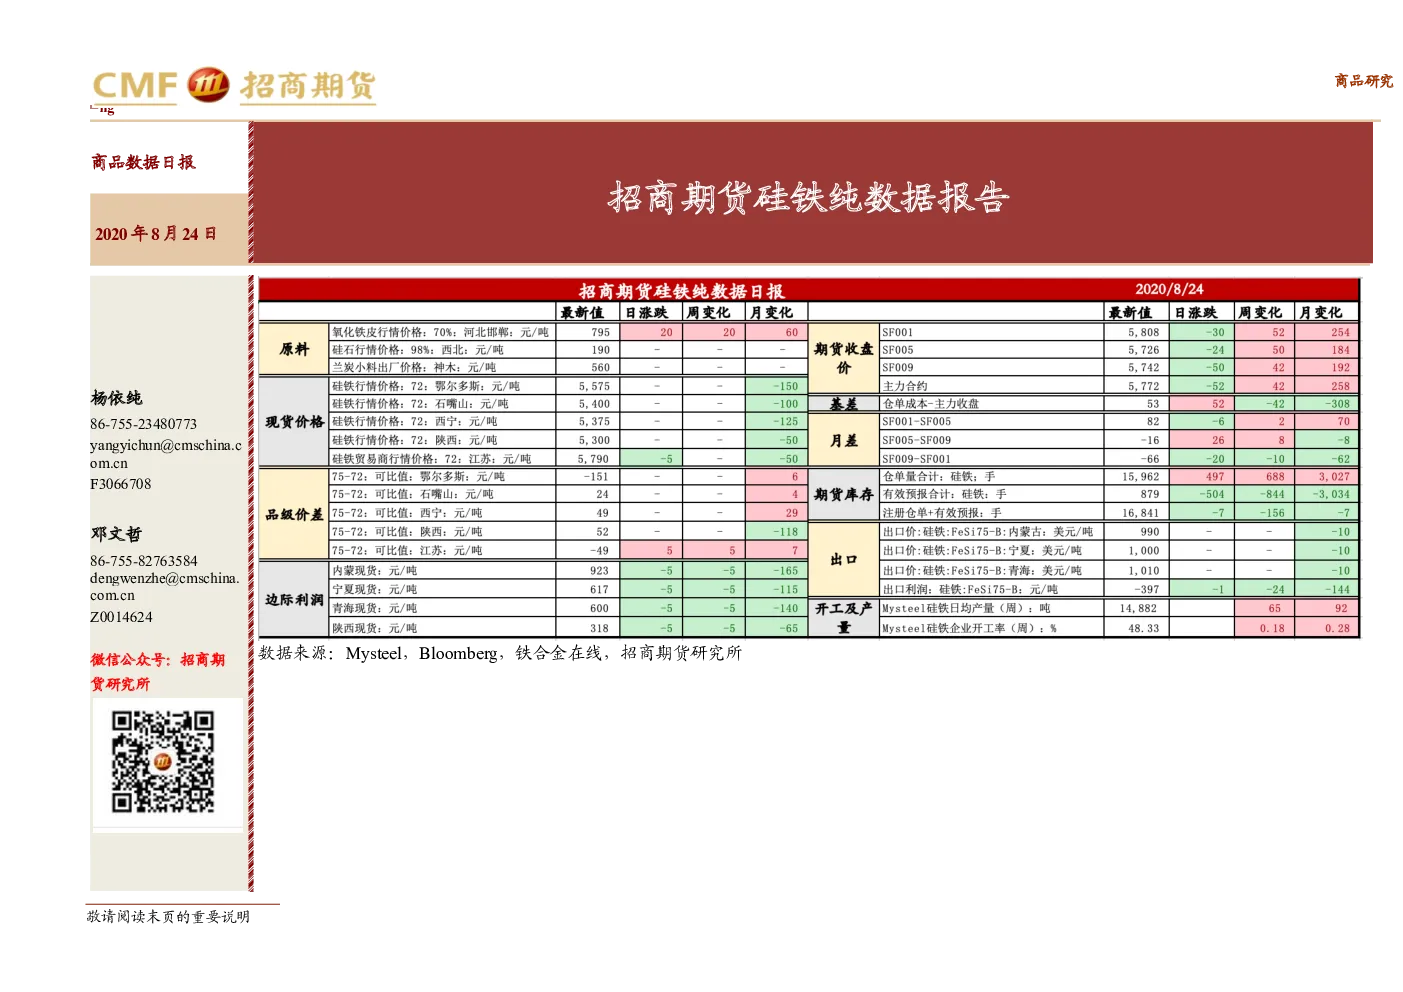Click the value 1,010 for 青海 export price
This screenshot has width=1403, height=992.
(1144, 570)
